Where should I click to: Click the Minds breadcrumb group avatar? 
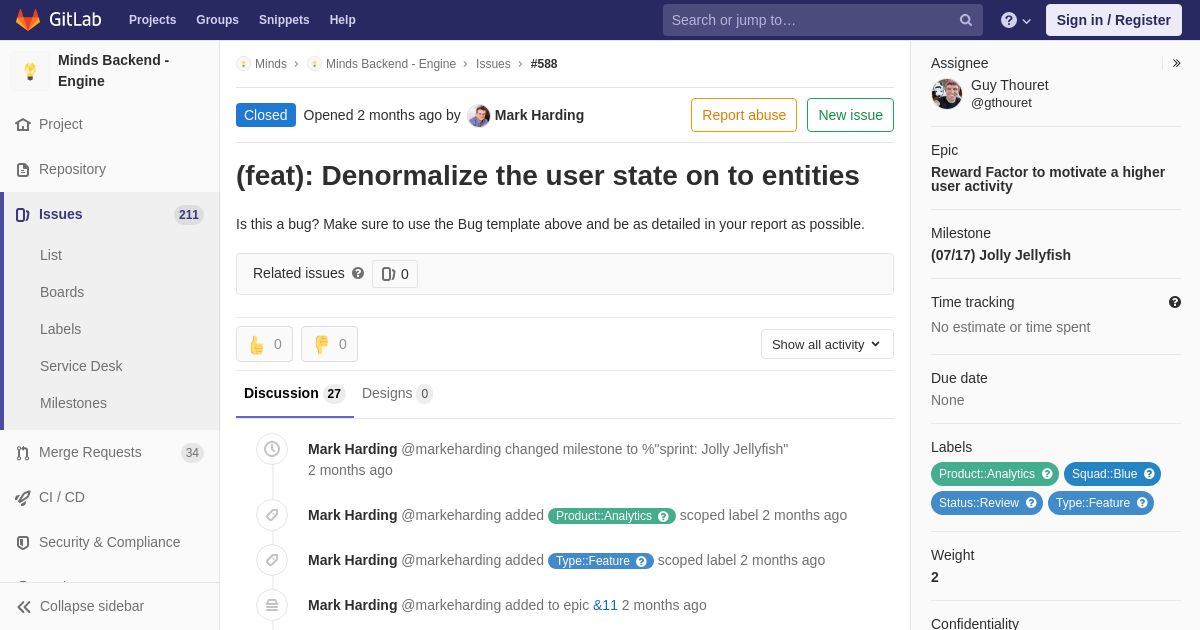[243, 64]
